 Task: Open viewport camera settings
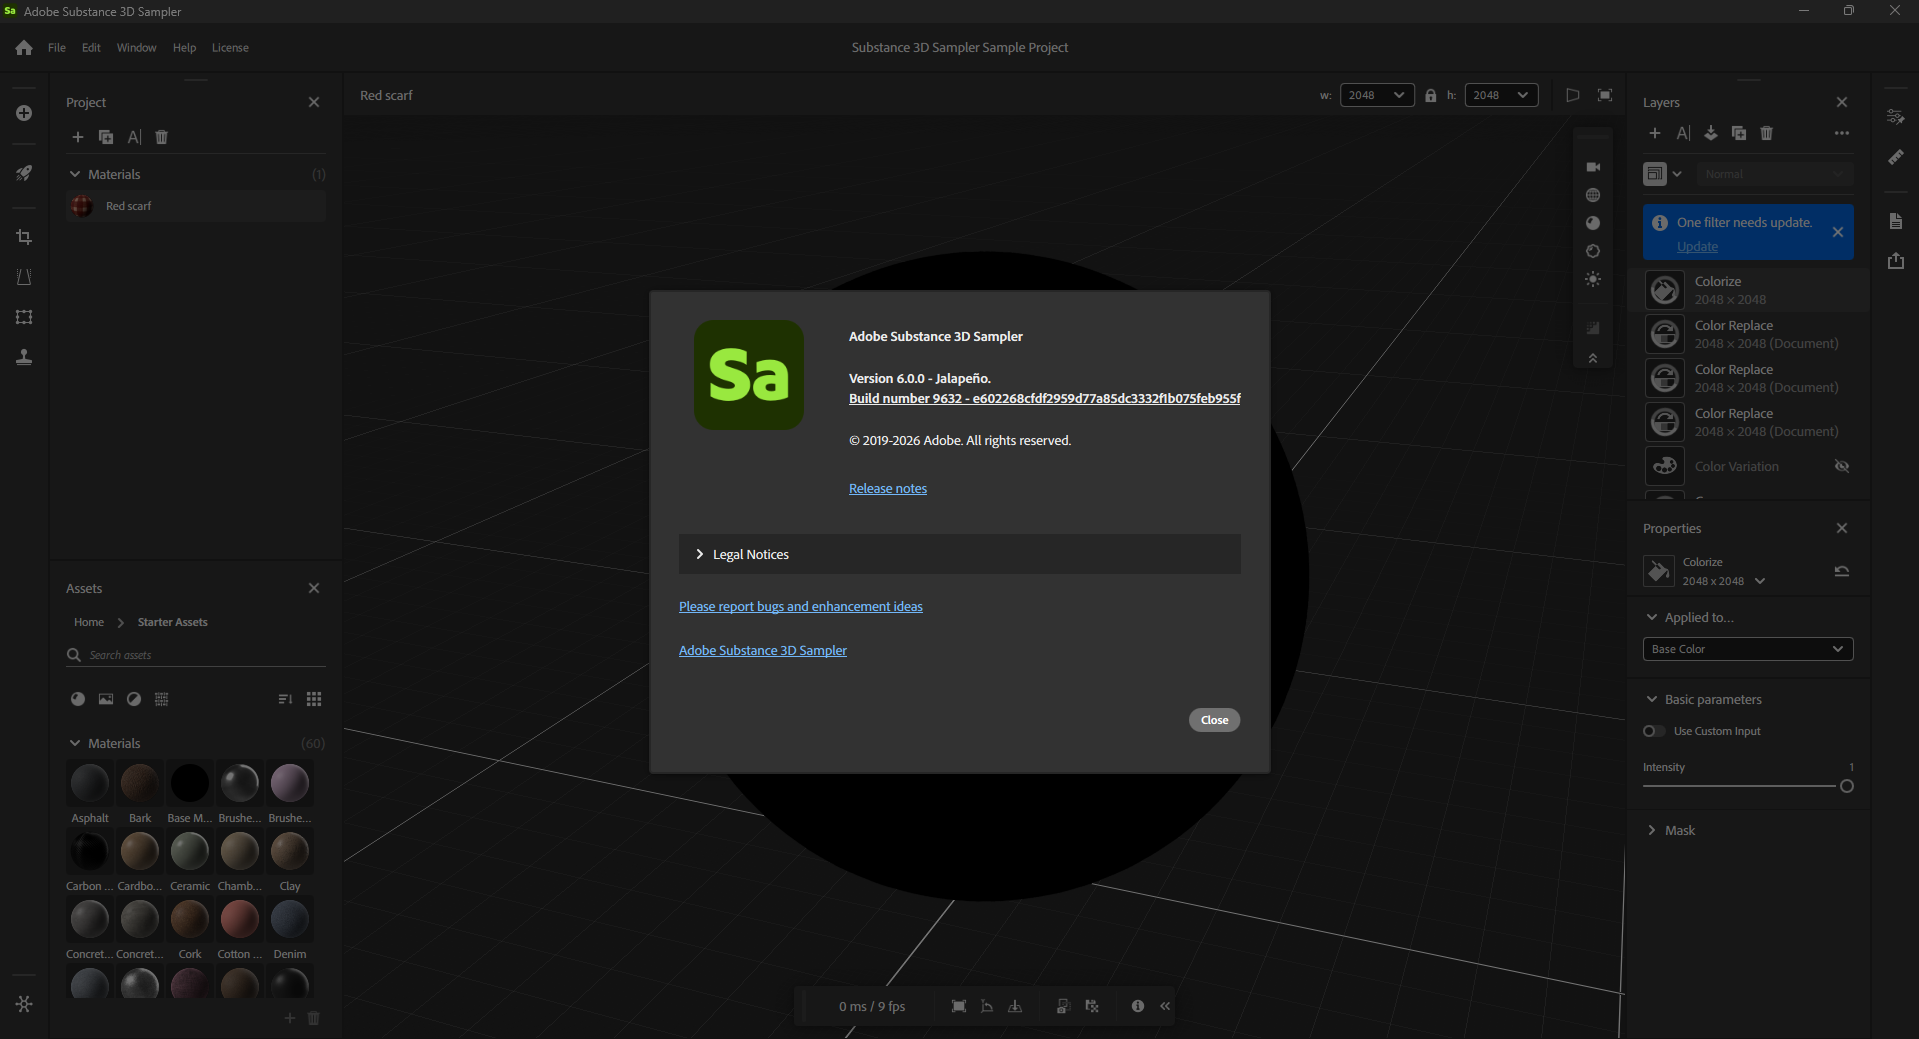(x=1593, y=167)
